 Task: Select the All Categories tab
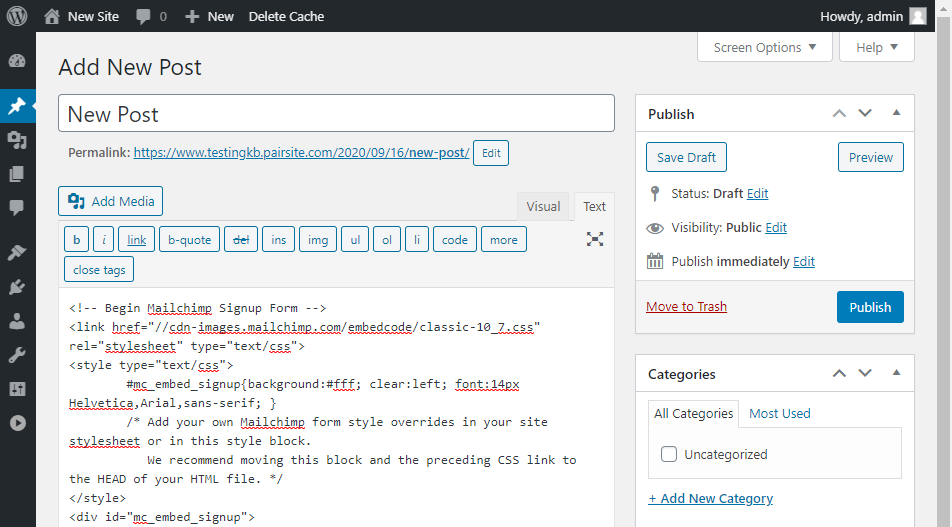tap(693, 413)
